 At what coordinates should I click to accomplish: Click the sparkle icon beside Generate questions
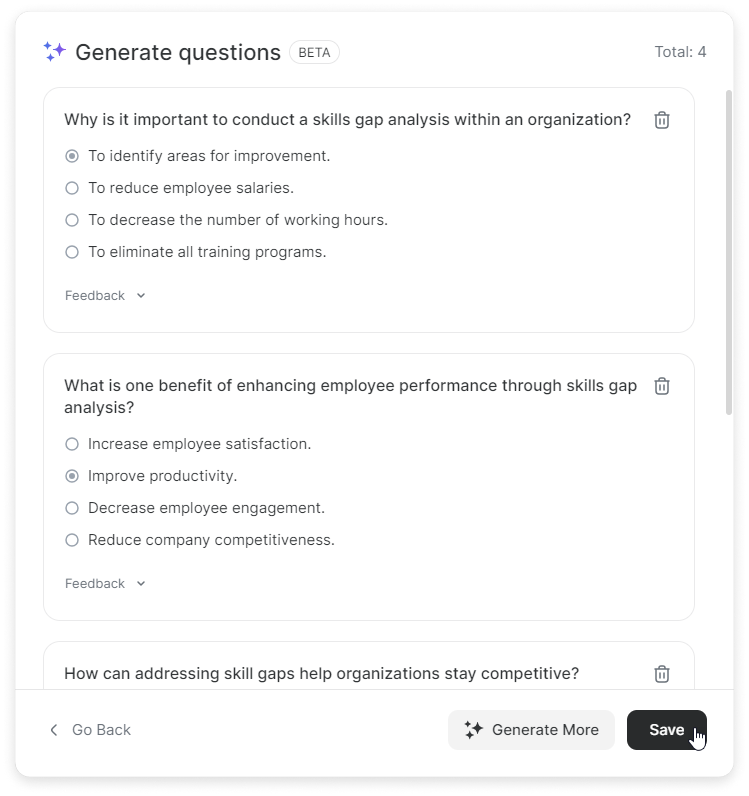(54, 52)
